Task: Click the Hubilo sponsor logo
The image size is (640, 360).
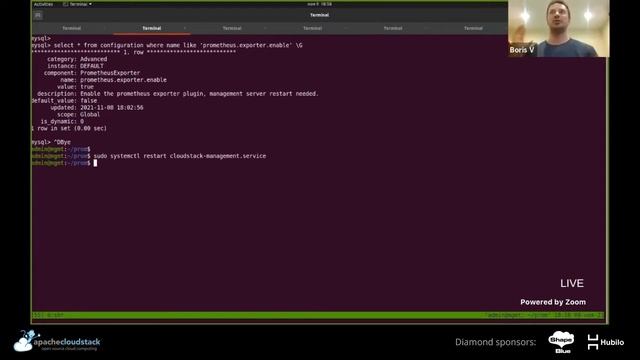Action: 605,342
